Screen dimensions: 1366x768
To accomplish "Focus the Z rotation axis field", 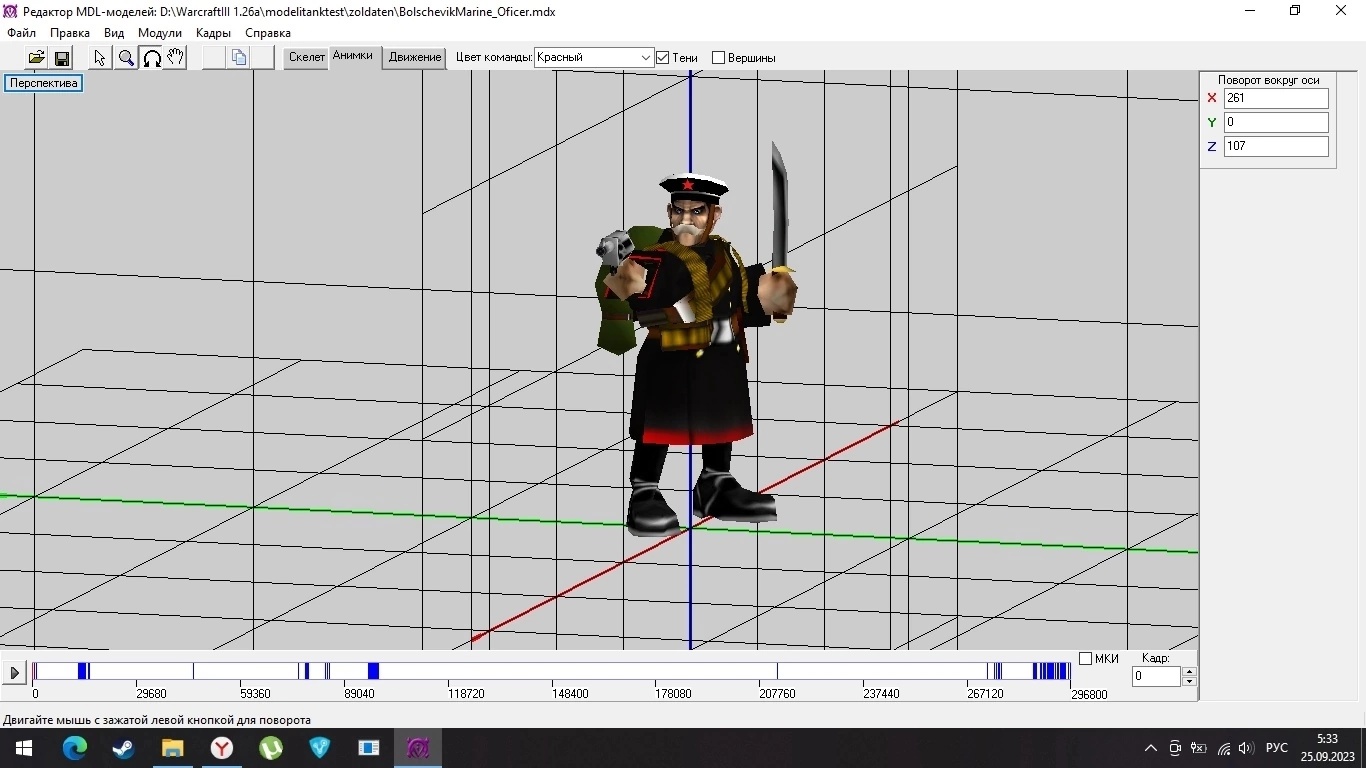I will (1276, 146).
